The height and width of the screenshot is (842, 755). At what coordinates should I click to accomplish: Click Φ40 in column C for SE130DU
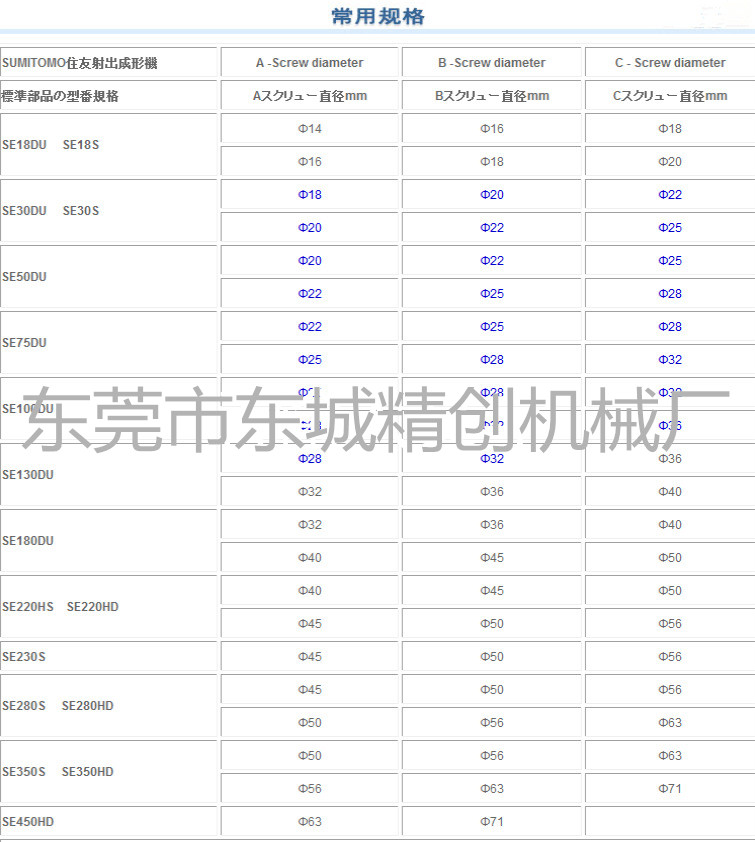[670, 492]
